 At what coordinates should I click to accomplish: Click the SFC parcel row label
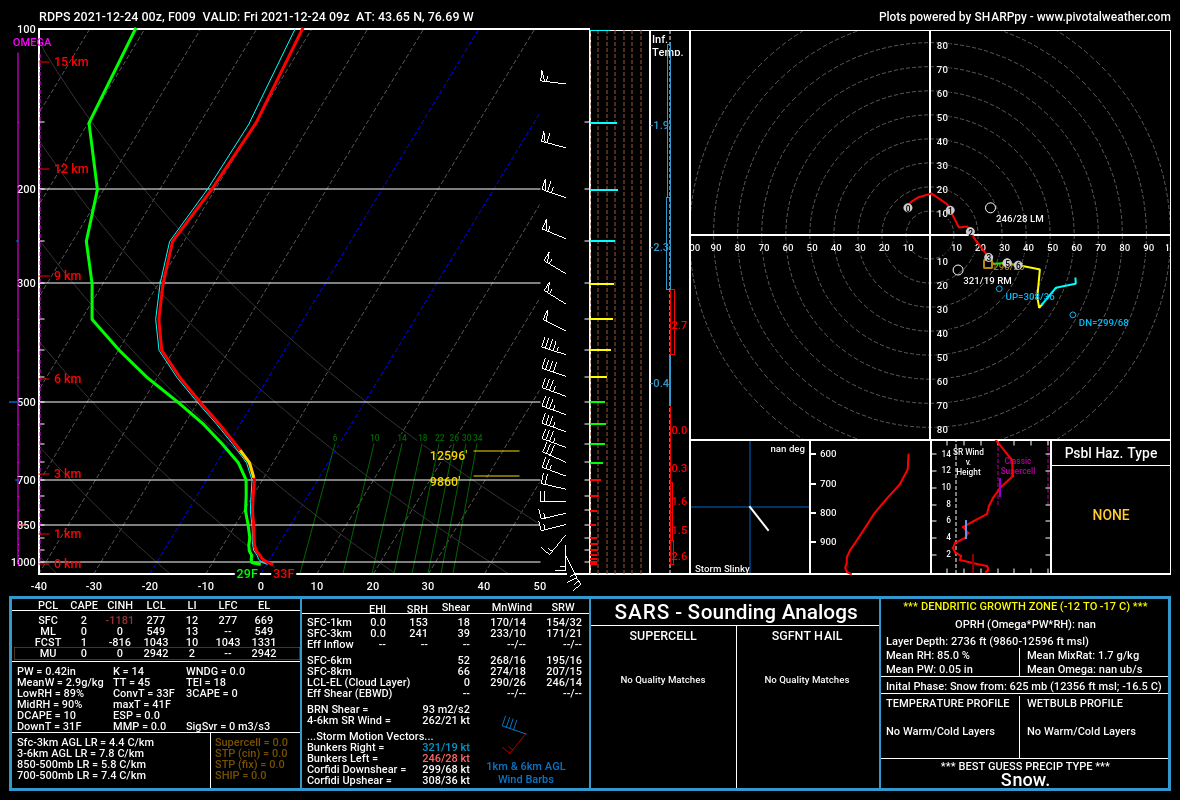click(48, 621)
